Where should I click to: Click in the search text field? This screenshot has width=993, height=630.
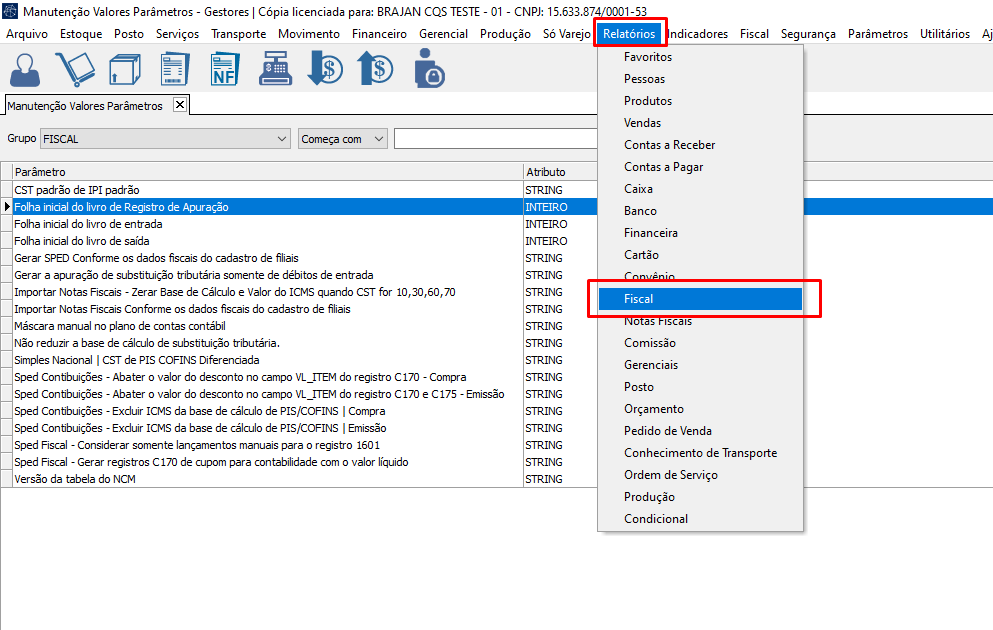(495, 139)
